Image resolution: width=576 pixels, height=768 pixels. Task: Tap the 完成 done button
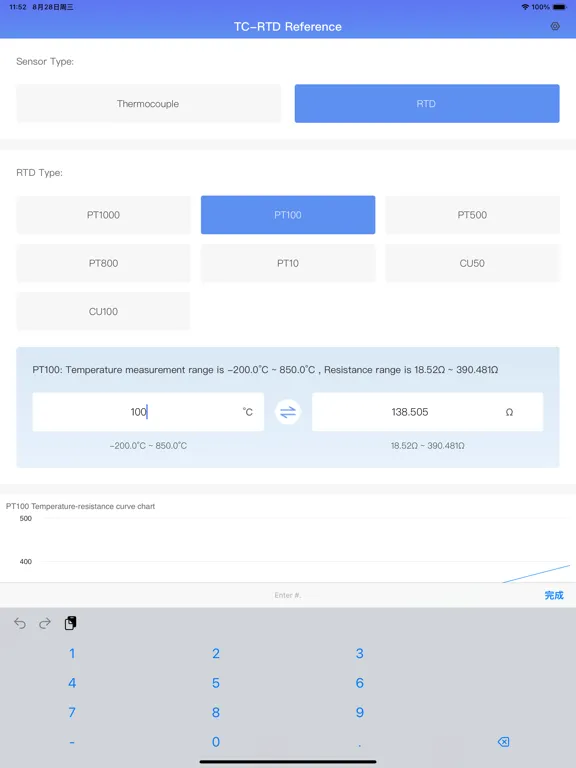tap(554, 595)
